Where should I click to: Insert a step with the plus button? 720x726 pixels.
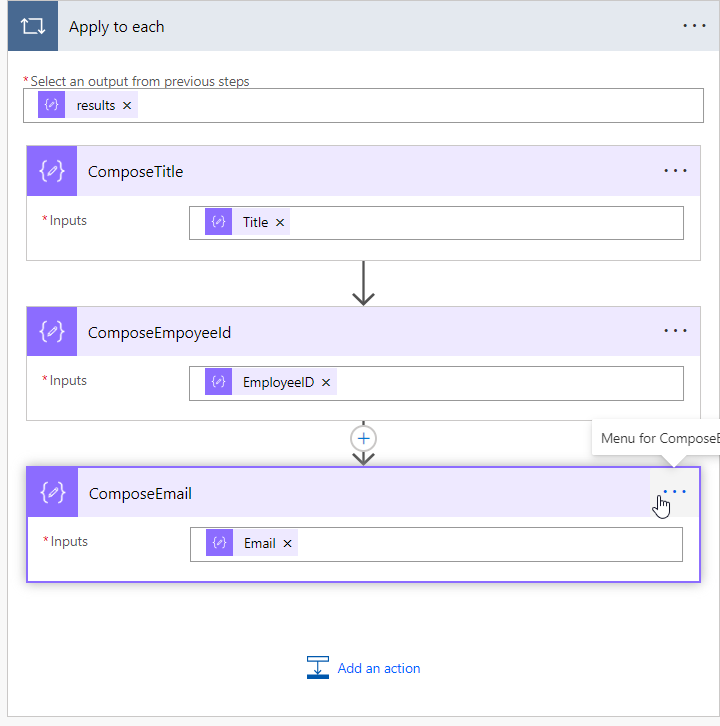[x=363, y=438]
